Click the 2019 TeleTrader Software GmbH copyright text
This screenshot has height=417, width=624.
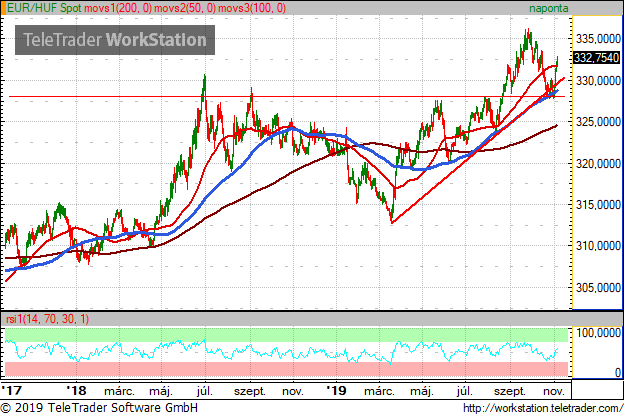click(x=99, y=408)
